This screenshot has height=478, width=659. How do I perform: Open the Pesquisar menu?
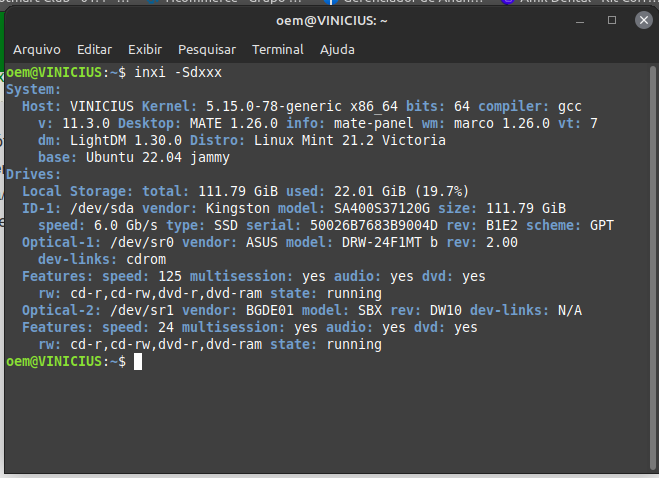coord(207,50)
